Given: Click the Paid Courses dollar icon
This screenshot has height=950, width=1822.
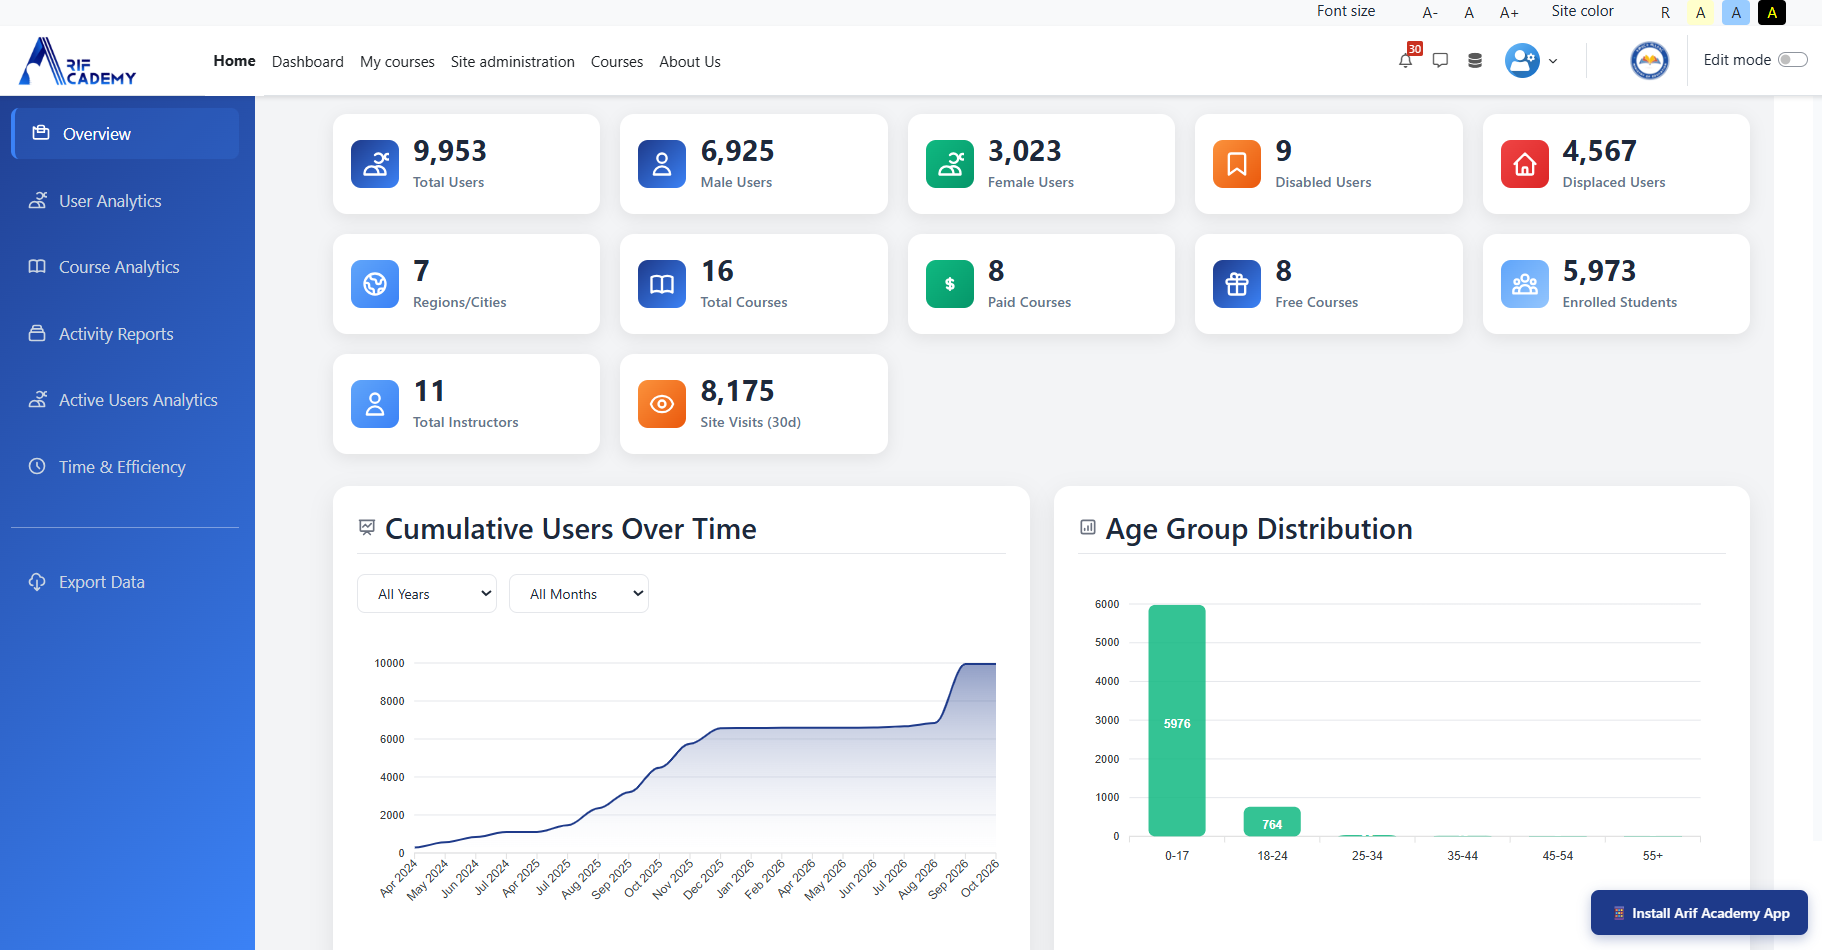Looking at the screenshot, I should [x=950, y=284].
